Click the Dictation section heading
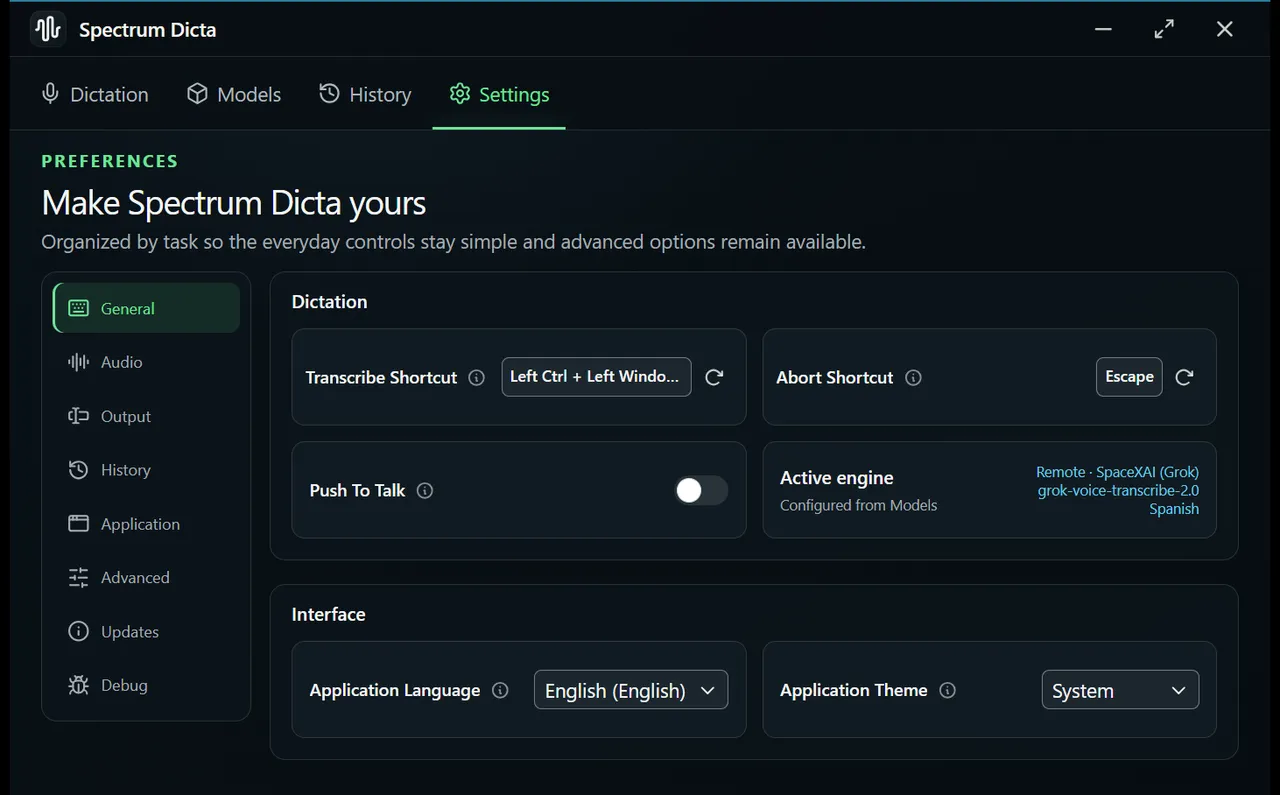This screenshot has height=795, width=1280. 329,302
